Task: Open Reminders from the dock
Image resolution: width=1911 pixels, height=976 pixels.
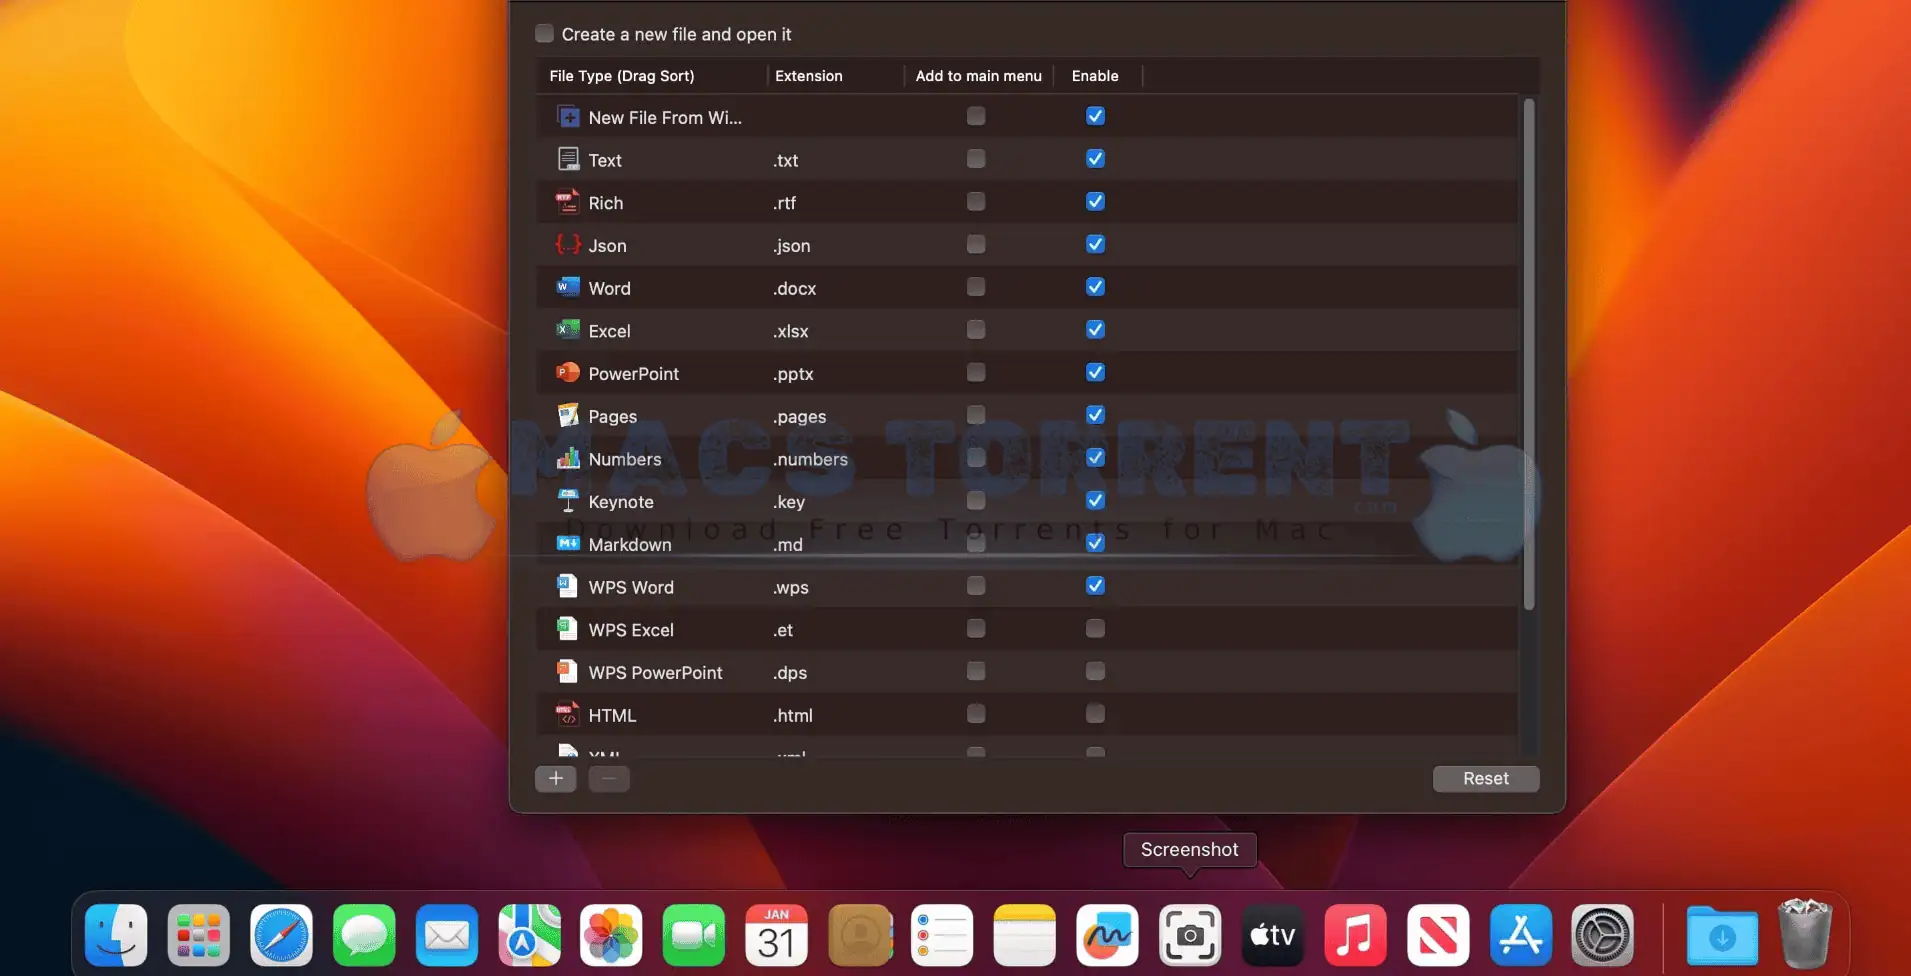Action: 942,936
